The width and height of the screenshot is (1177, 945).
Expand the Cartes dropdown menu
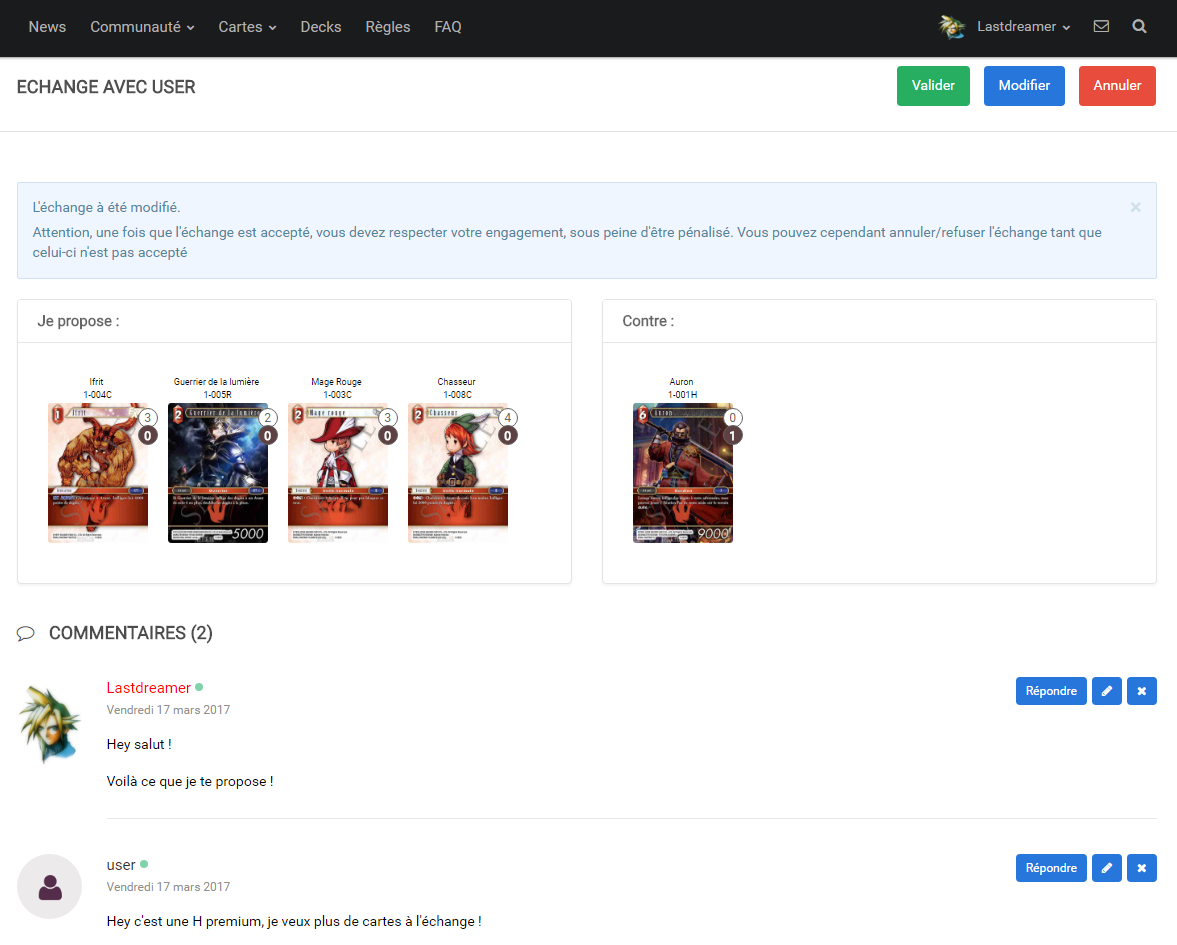247,27
